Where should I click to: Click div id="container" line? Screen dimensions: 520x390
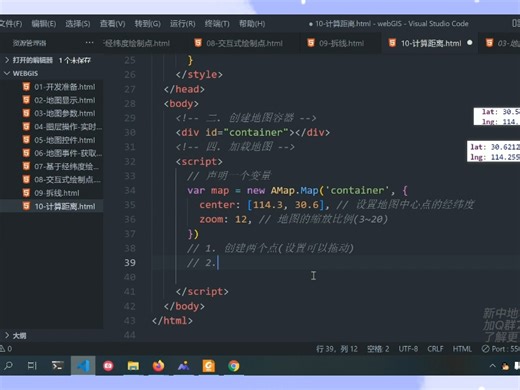pos(253,133)
